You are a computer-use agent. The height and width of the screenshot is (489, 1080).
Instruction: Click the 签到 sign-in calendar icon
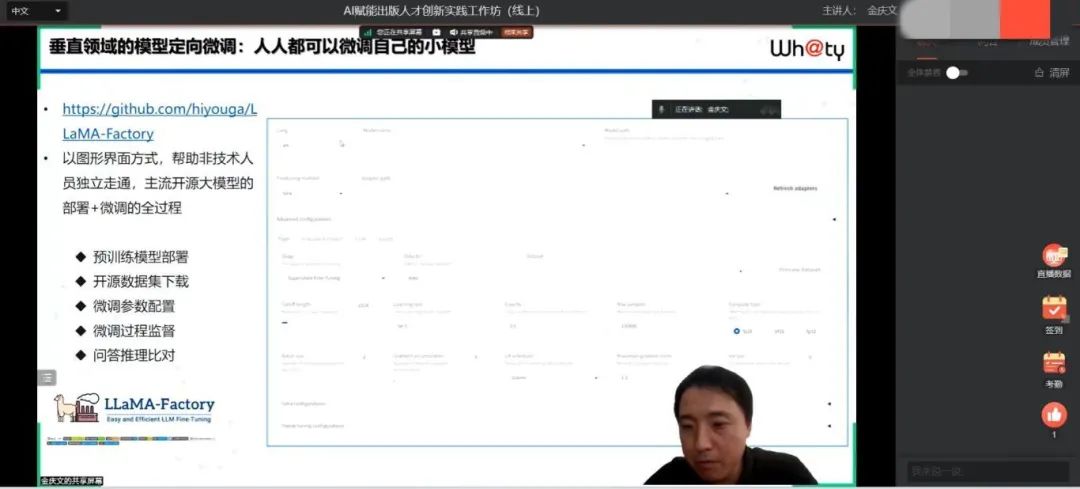[x=1054, y=307]
